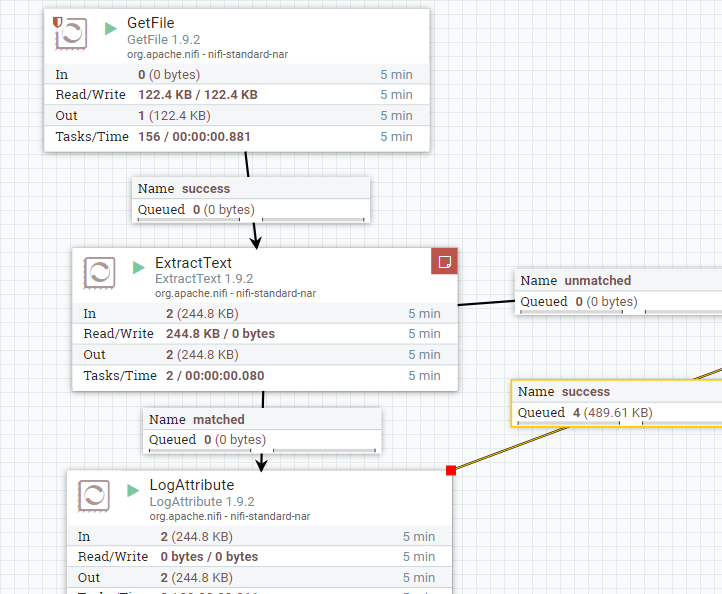Click the ExtractText processor icon

pos(99,273)
